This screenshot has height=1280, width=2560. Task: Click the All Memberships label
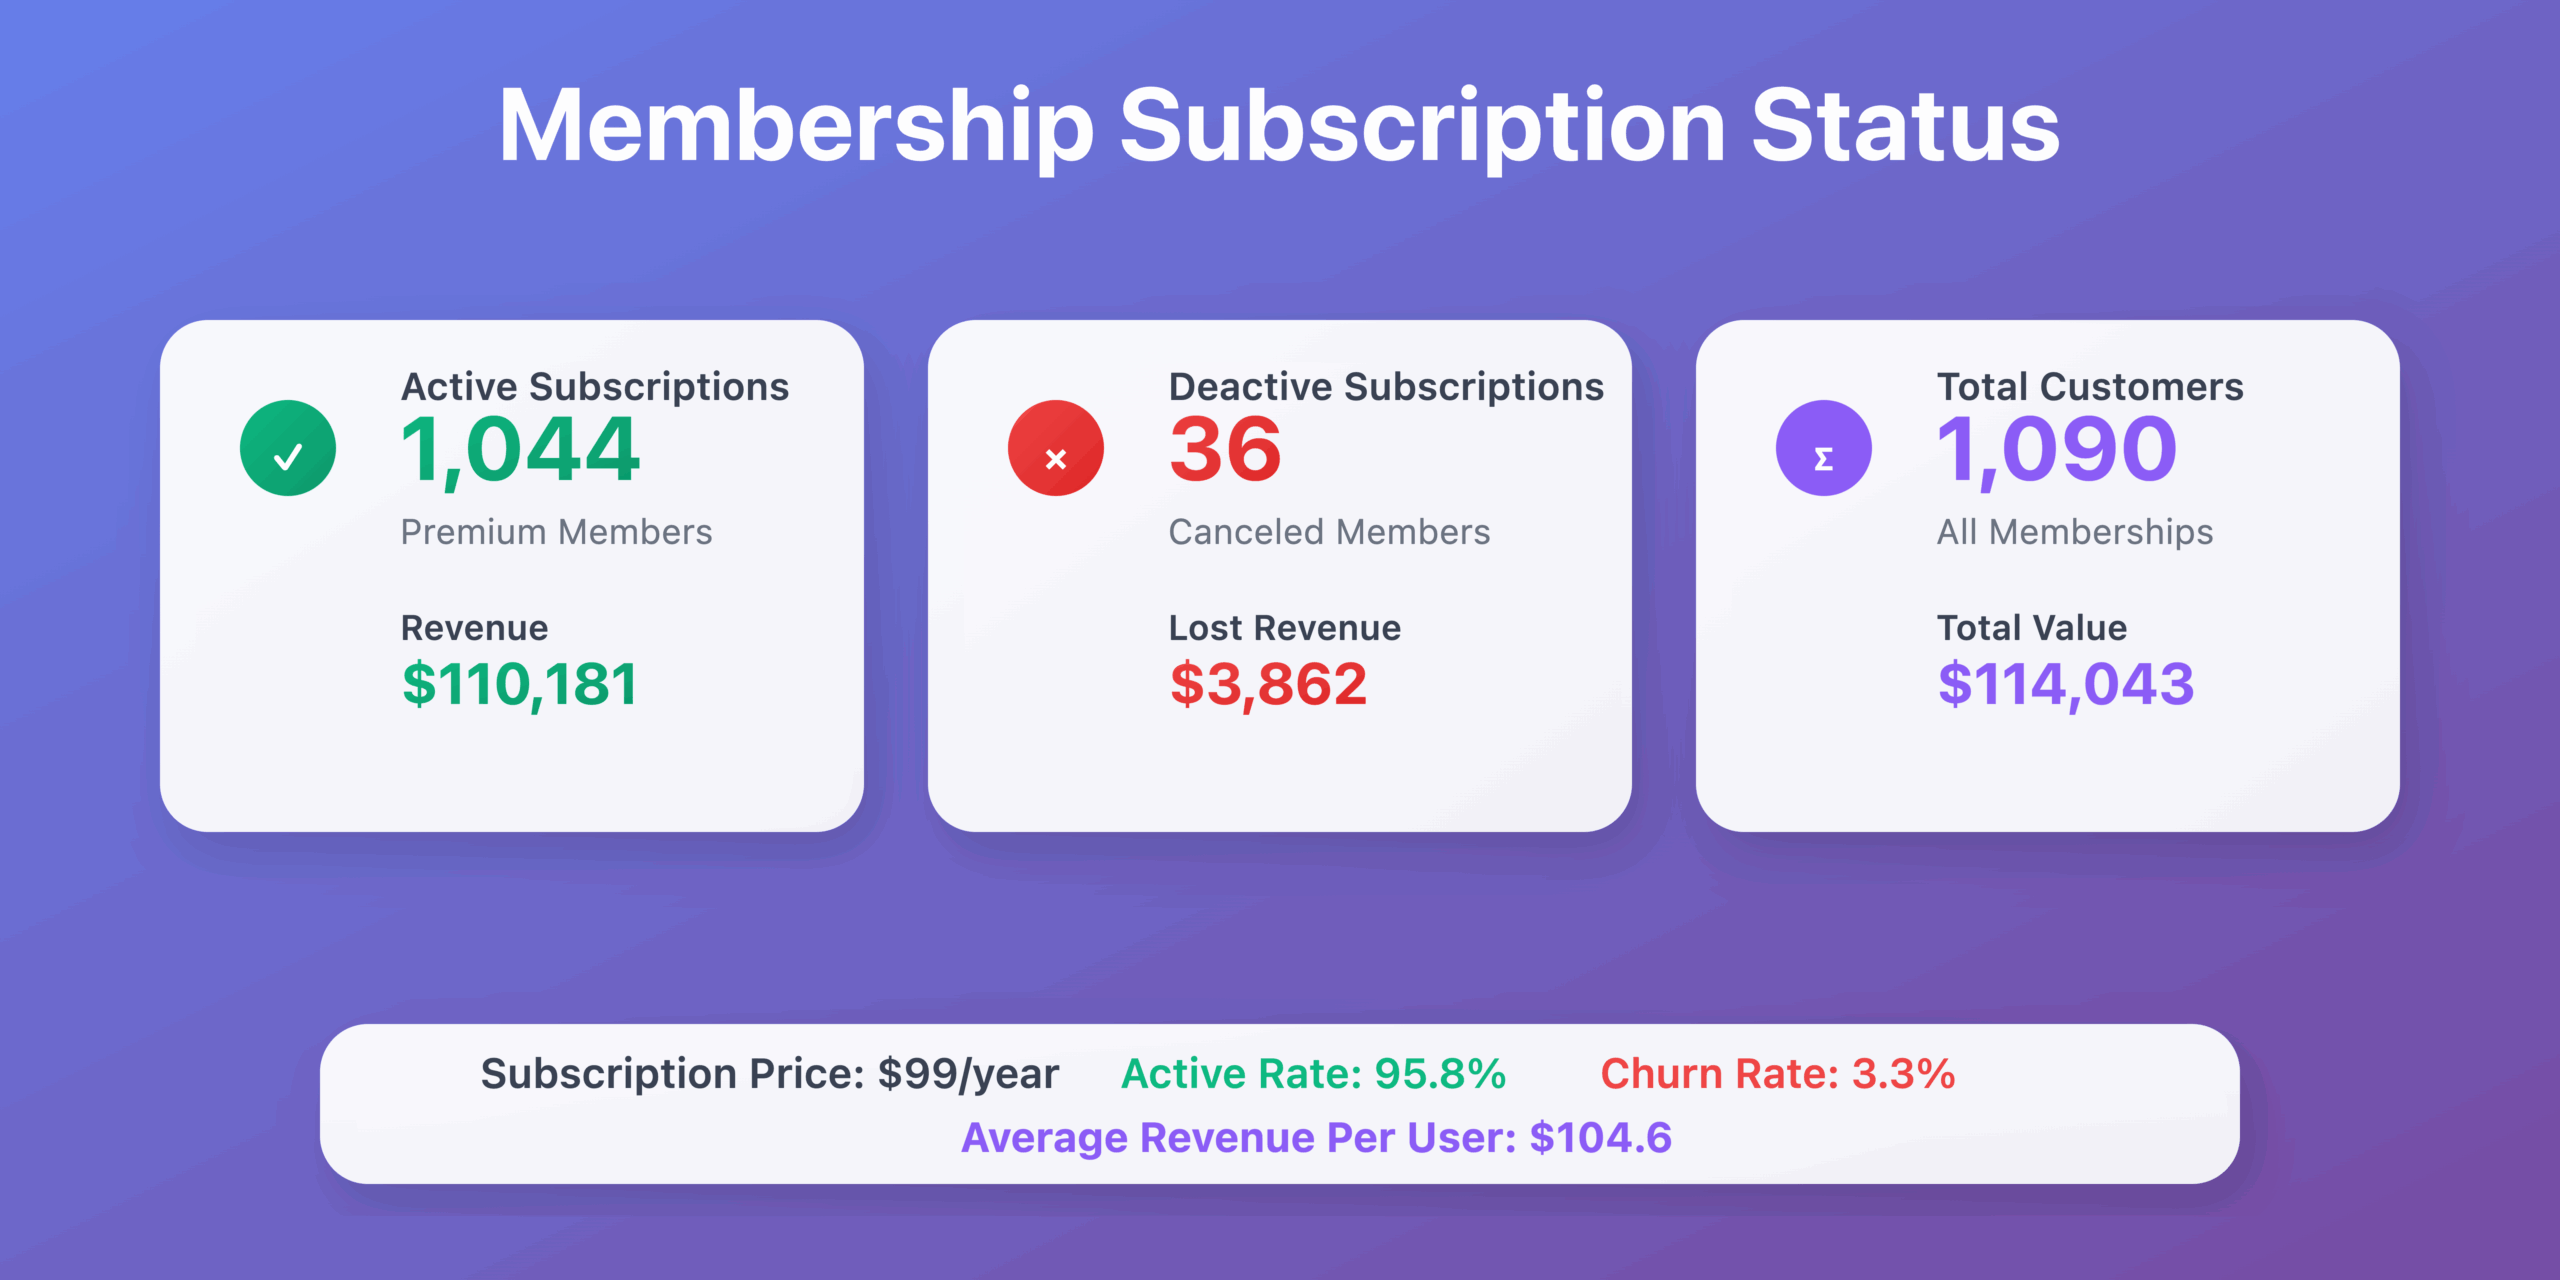coord(2075,532)
